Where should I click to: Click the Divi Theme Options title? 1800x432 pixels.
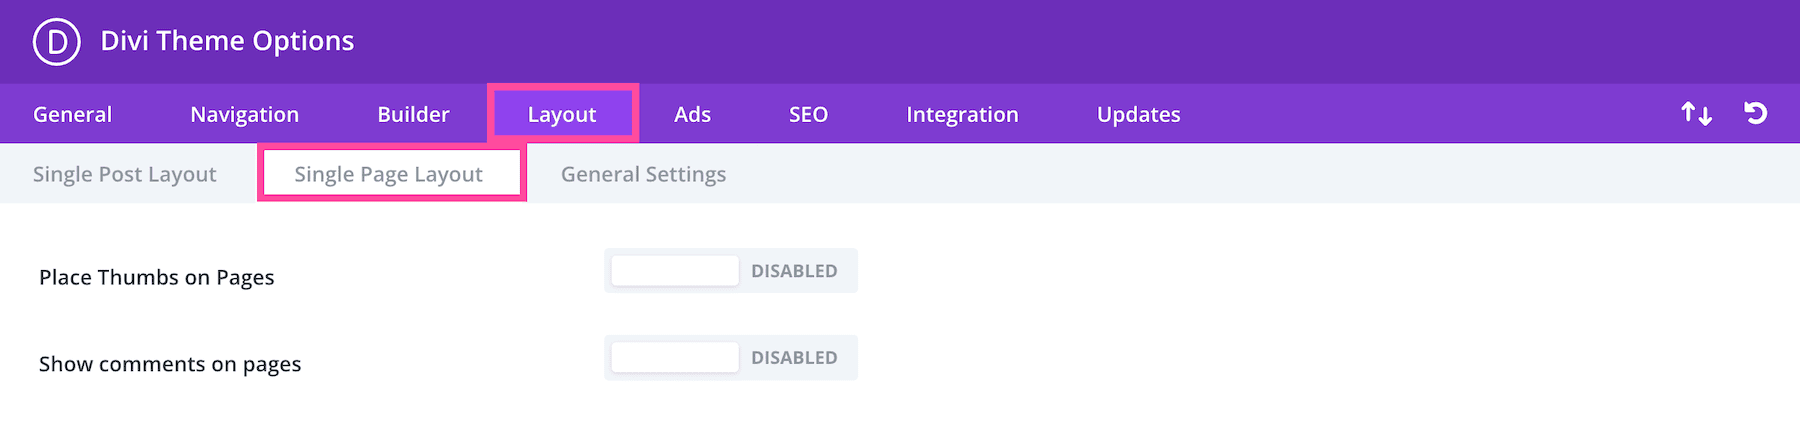[227, 41]
